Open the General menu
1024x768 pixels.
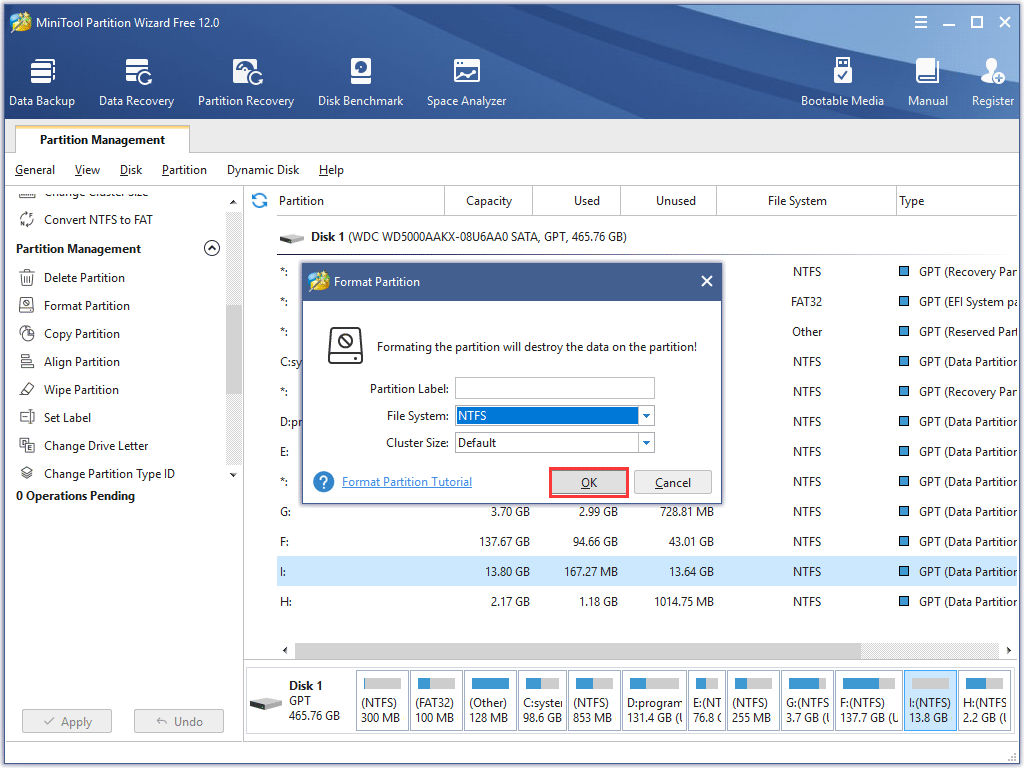(35, 170)
